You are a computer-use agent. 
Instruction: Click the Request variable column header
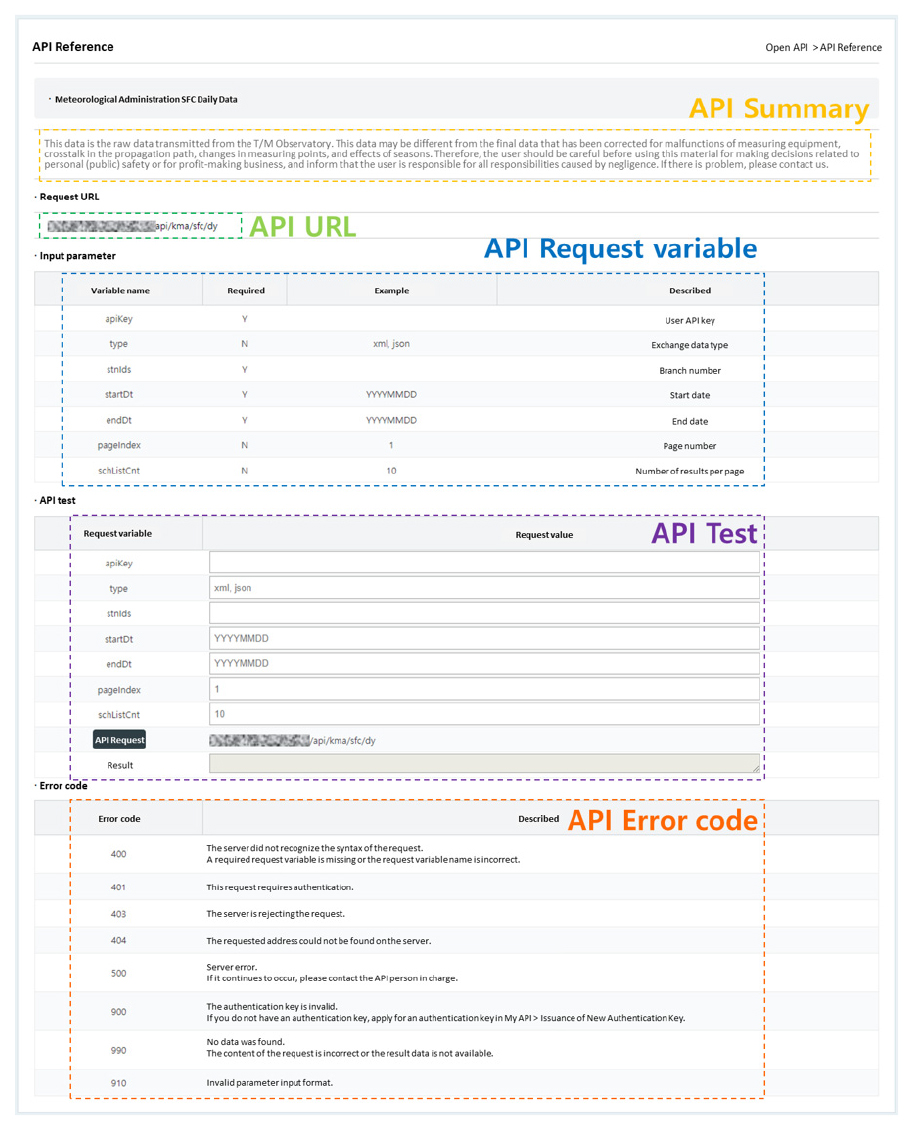click(118, 534)
